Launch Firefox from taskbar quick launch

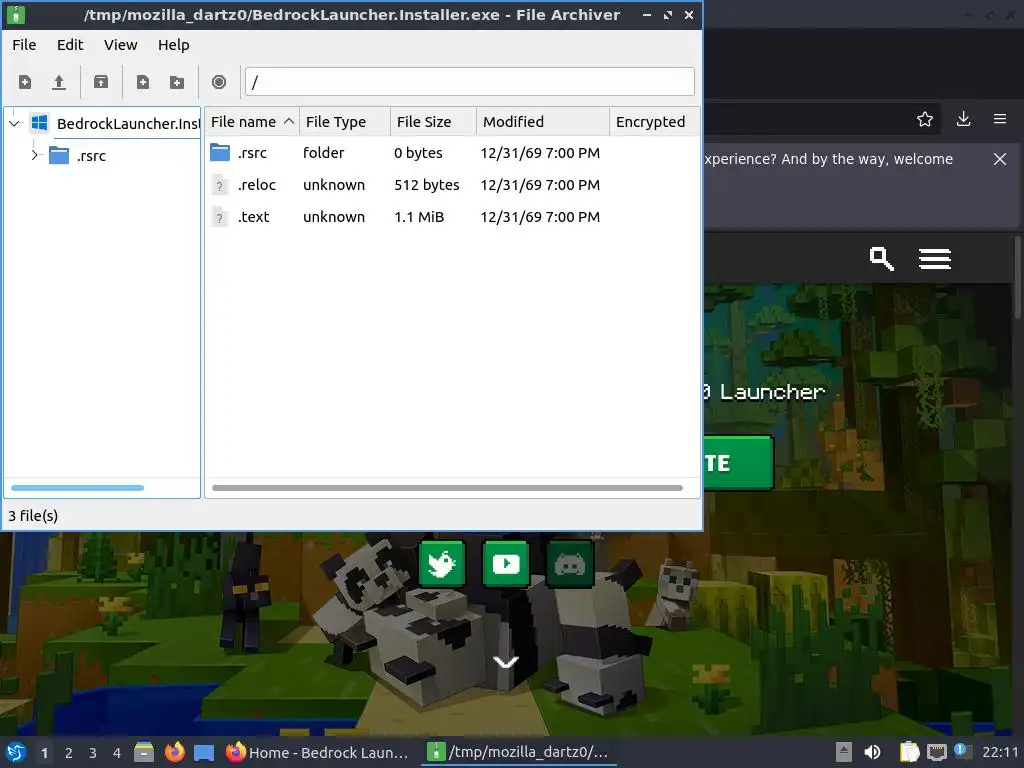point(174,752)
